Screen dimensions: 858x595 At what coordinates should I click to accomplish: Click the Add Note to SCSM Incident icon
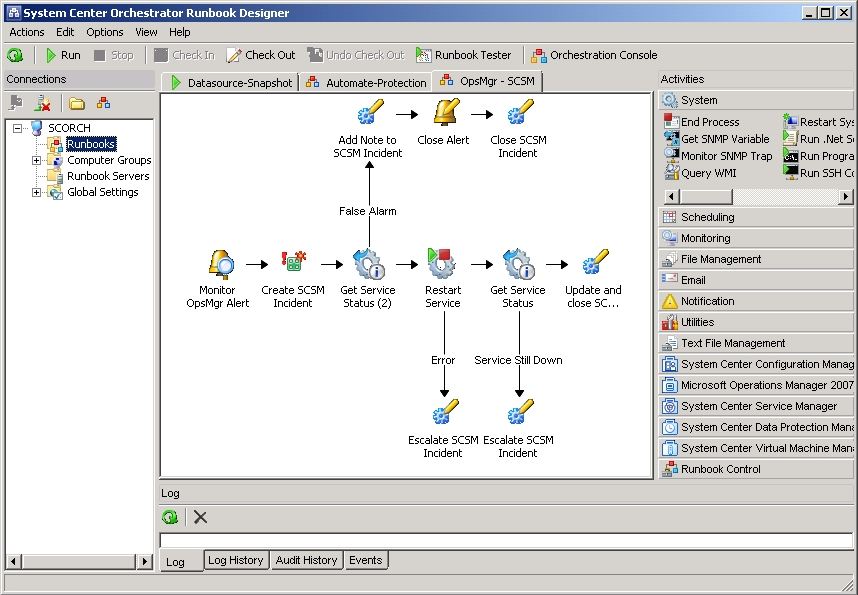click(x=368, y=113)
